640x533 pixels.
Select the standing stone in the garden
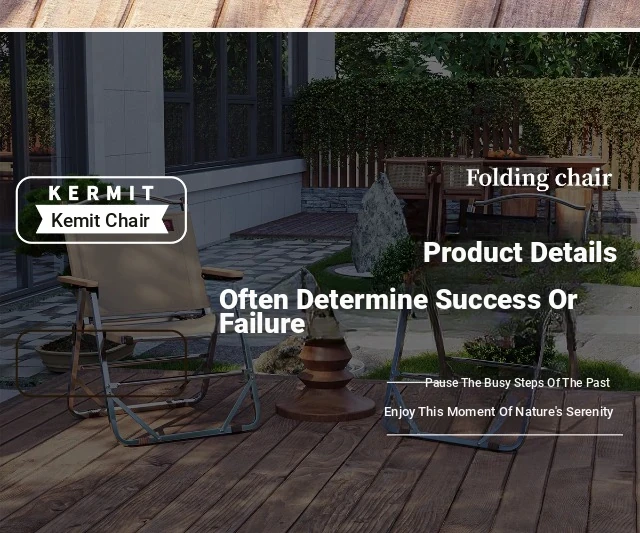pos(379,224)
